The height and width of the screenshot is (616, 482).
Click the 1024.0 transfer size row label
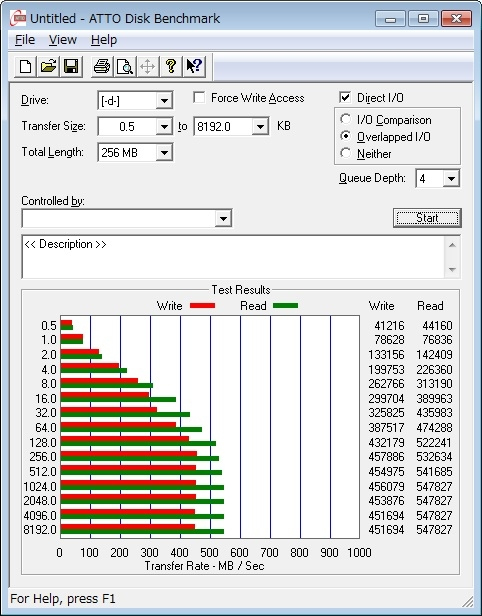[x=40, y=487]
